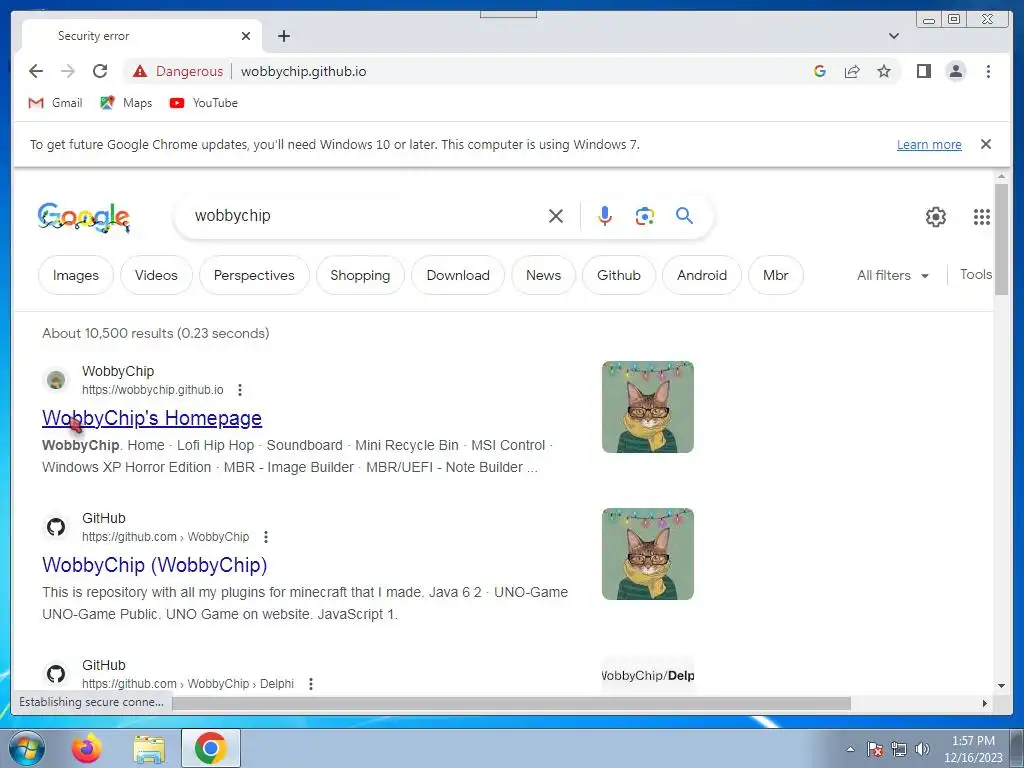
Task: Select the Github filter chip
Action: (x=618, y=275)
